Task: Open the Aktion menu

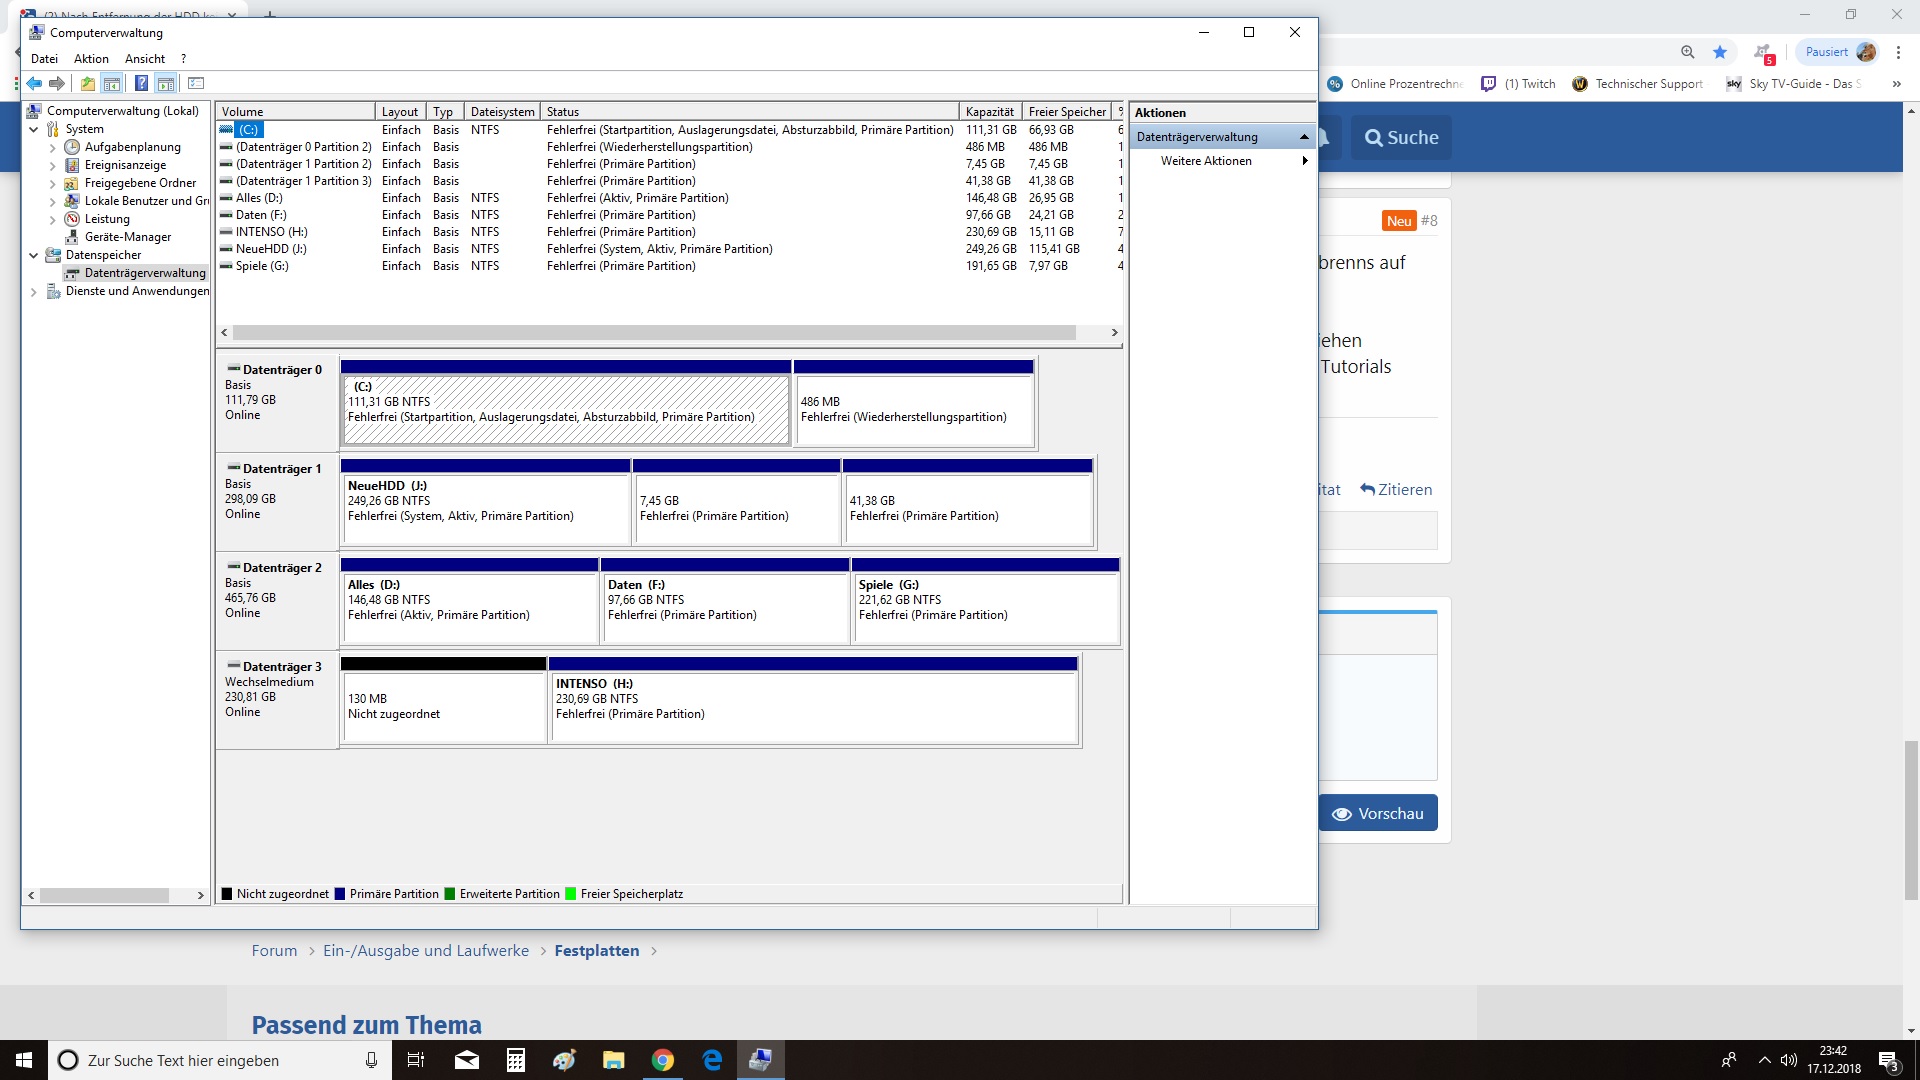Action: tap(91, 59)
